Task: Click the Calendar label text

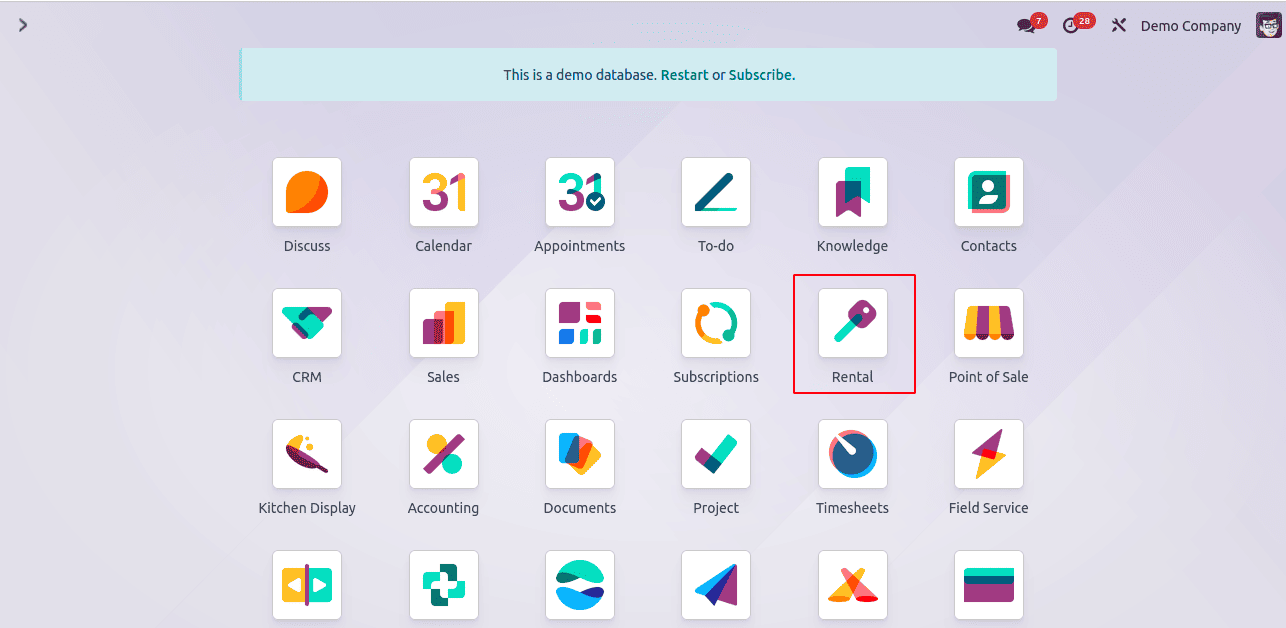Action: [x=443, y=246]
